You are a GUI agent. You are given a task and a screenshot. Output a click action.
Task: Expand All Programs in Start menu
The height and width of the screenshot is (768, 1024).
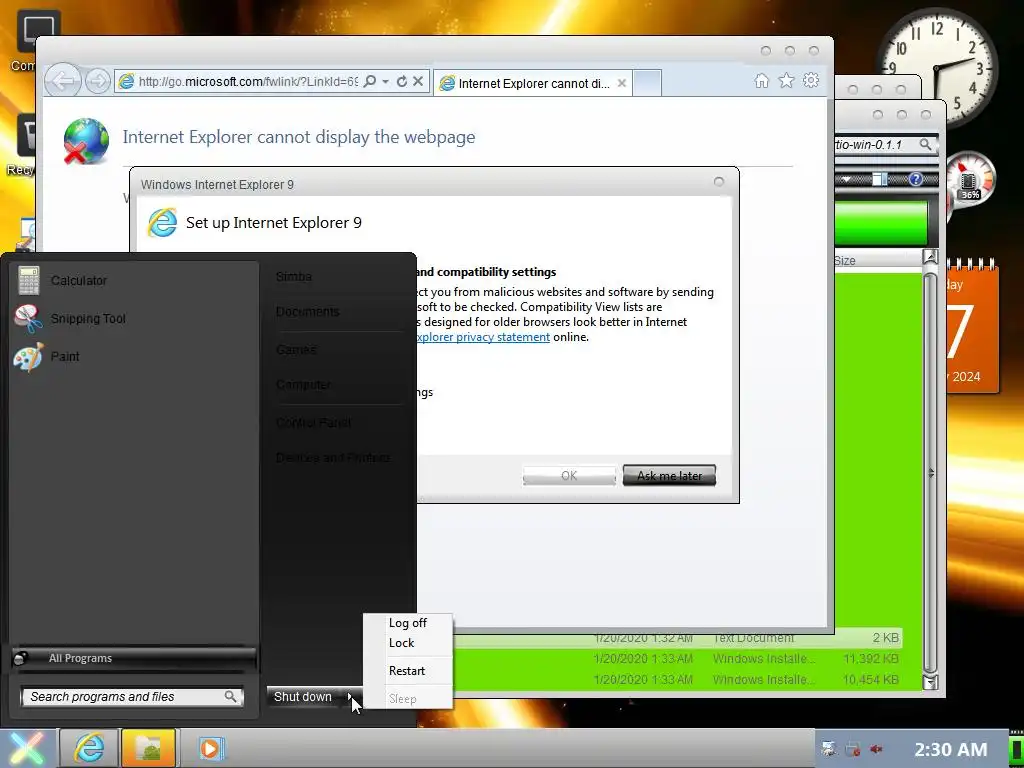click(134, 658)
